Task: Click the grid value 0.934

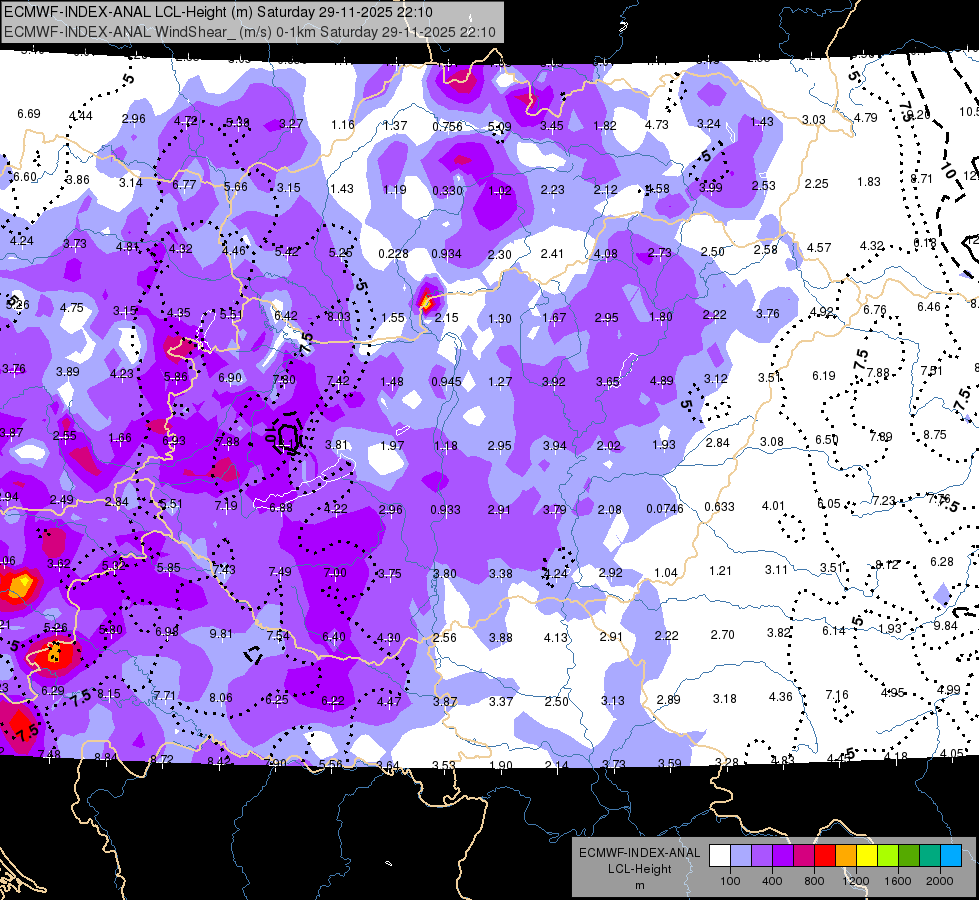Action: click(x=446, y=254)
